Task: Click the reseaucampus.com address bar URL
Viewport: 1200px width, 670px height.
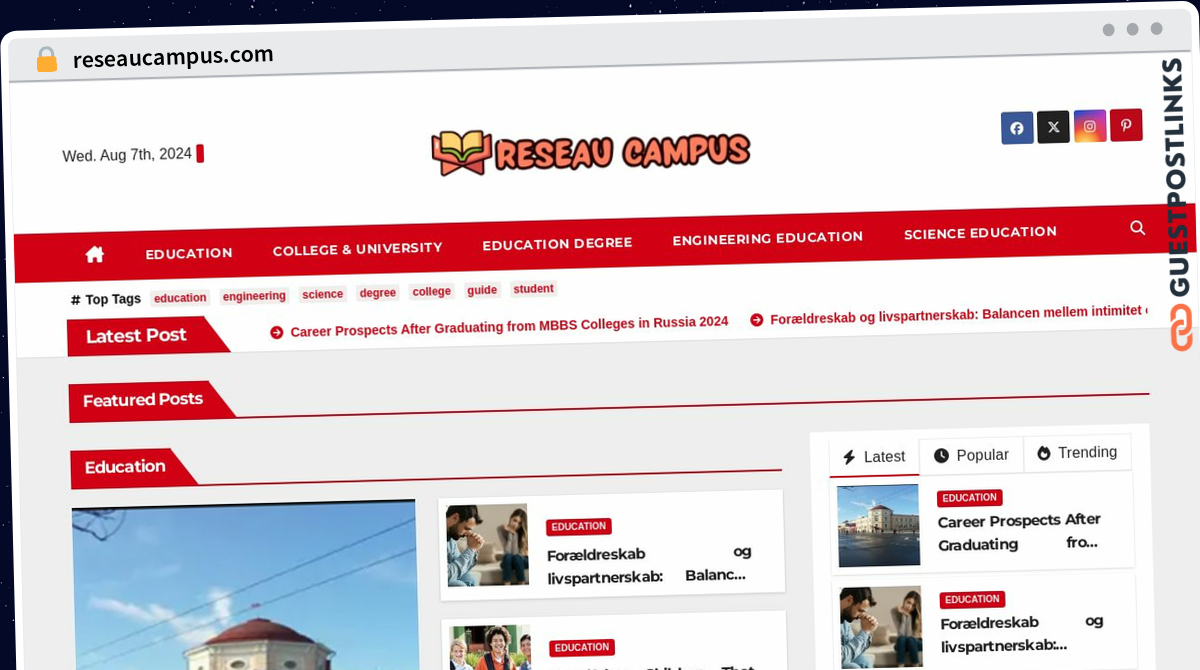Action: click(x=173, y=58)
